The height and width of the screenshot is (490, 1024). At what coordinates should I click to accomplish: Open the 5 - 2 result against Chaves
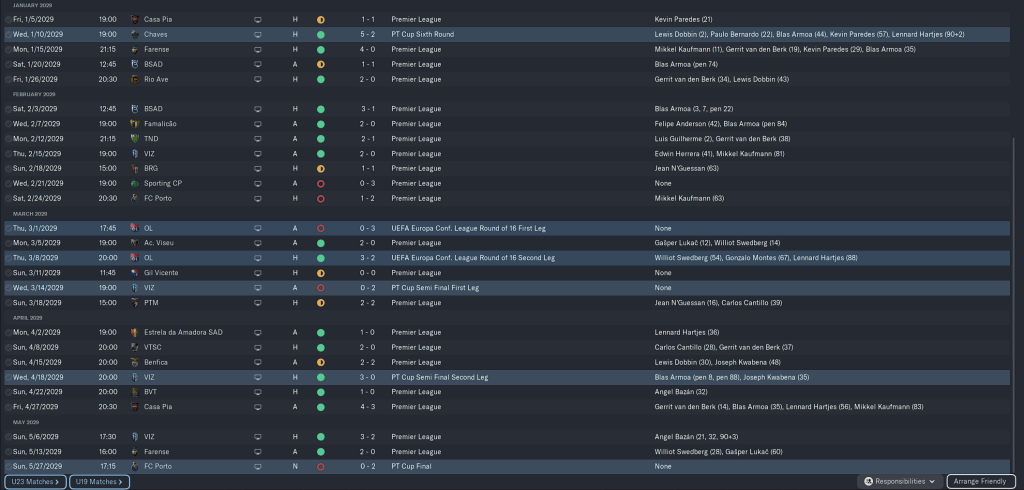[369, 34]
